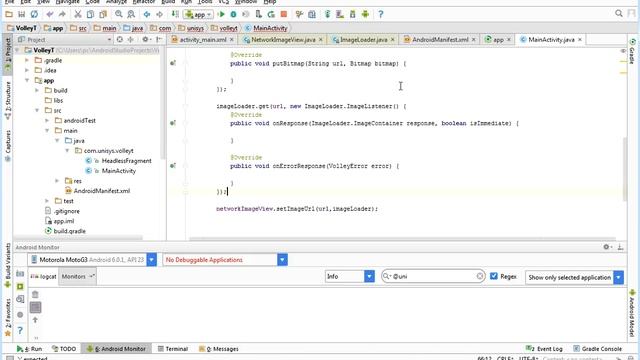Open the Terminal tool window
640x360 pixels.
(x=173, y=349)
